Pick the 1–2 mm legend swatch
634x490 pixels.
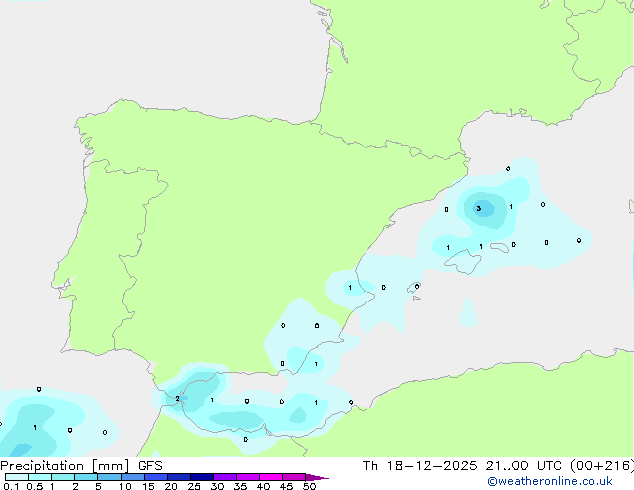[x=63, y=477]
